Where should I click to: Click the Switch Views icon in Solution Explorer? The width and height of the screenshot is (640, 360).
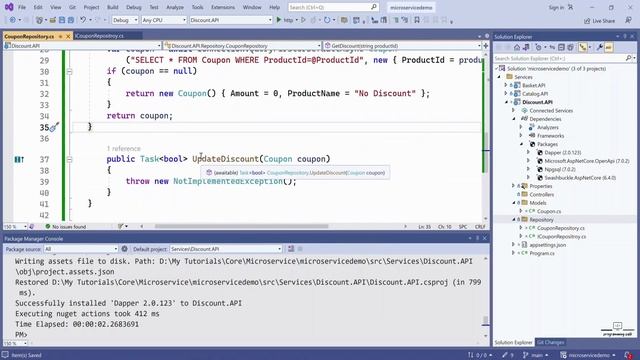tap(526, 48)
